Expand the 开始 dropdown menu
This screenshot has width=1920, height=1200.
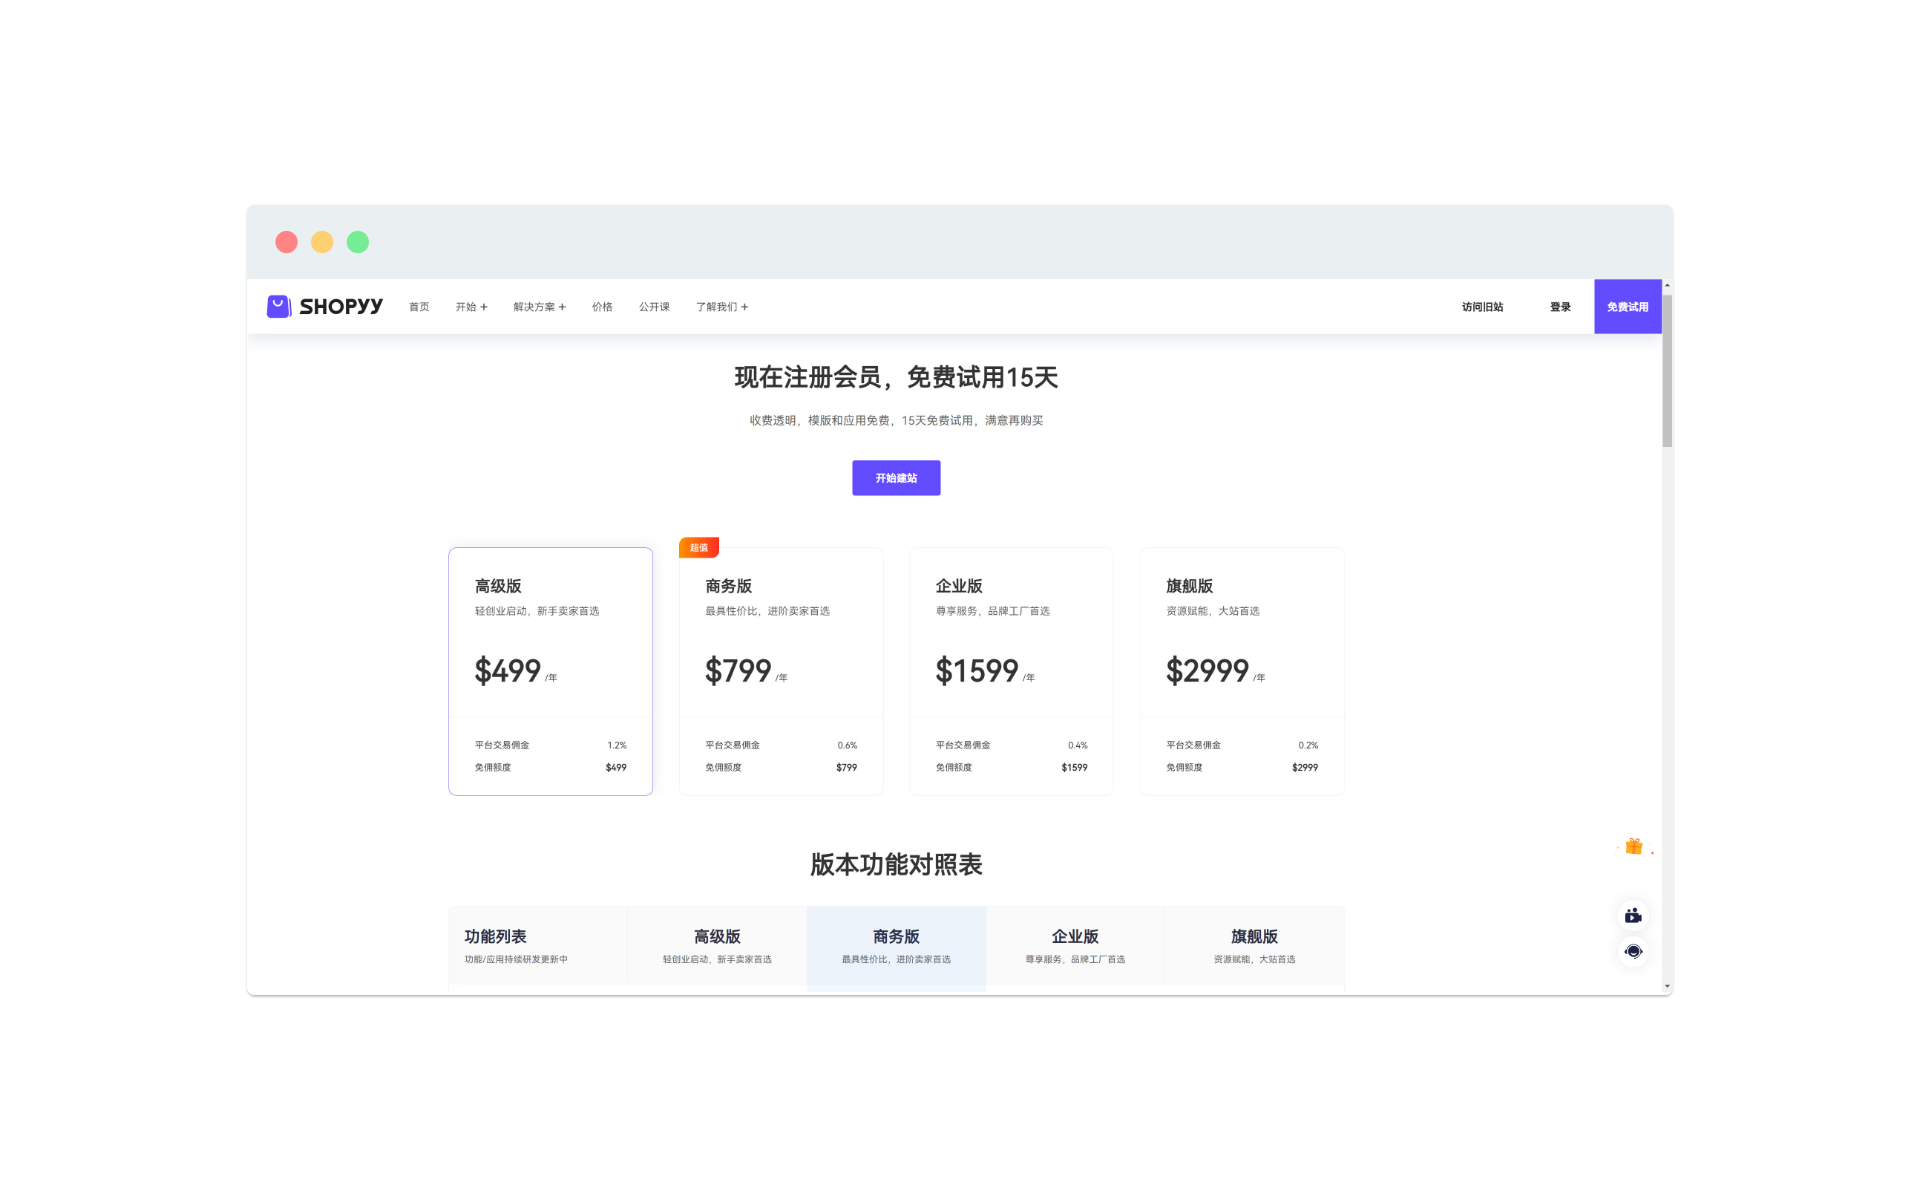point(471,307)
